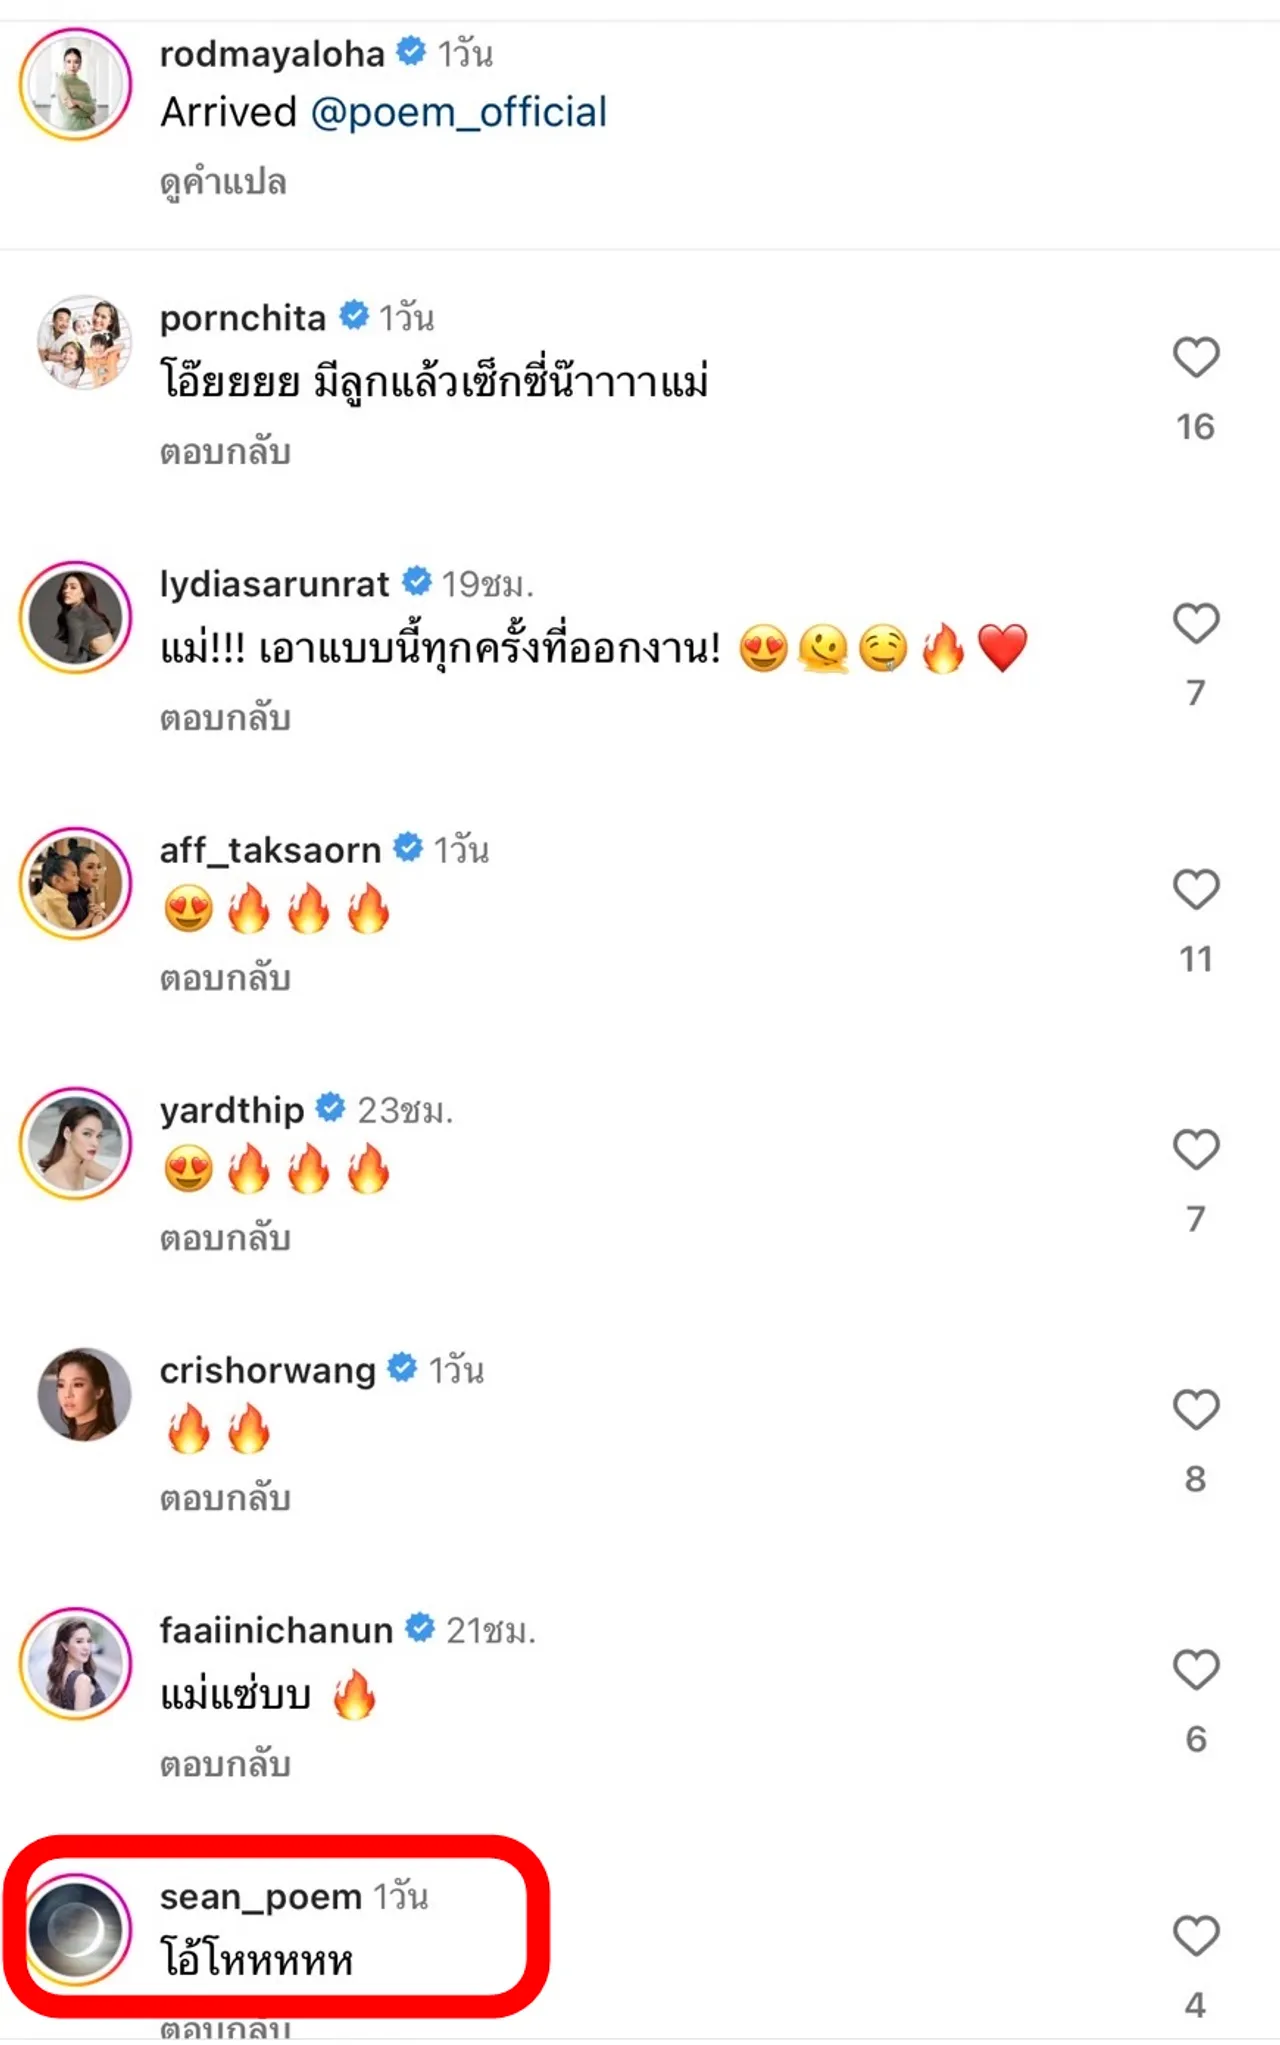Like aff_taksaorn's emoji comment
This screenshot has width=1280, height=2045.
(x=1195, y=890)
